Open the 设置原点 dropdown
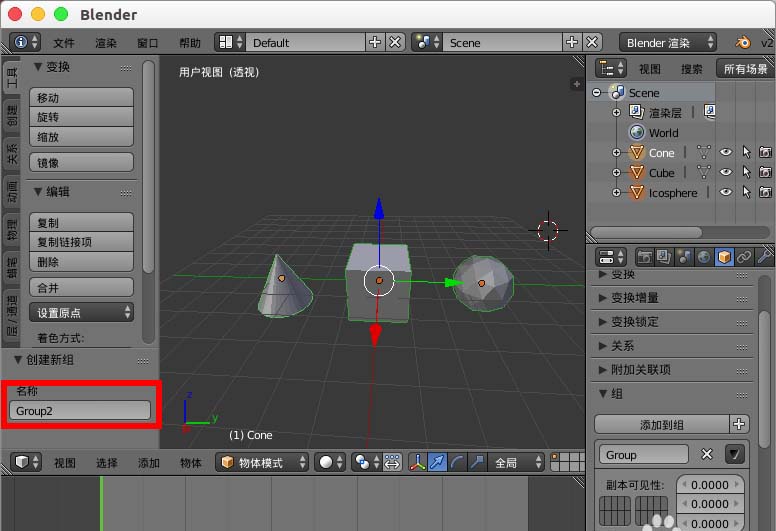 tap(81, 312)
